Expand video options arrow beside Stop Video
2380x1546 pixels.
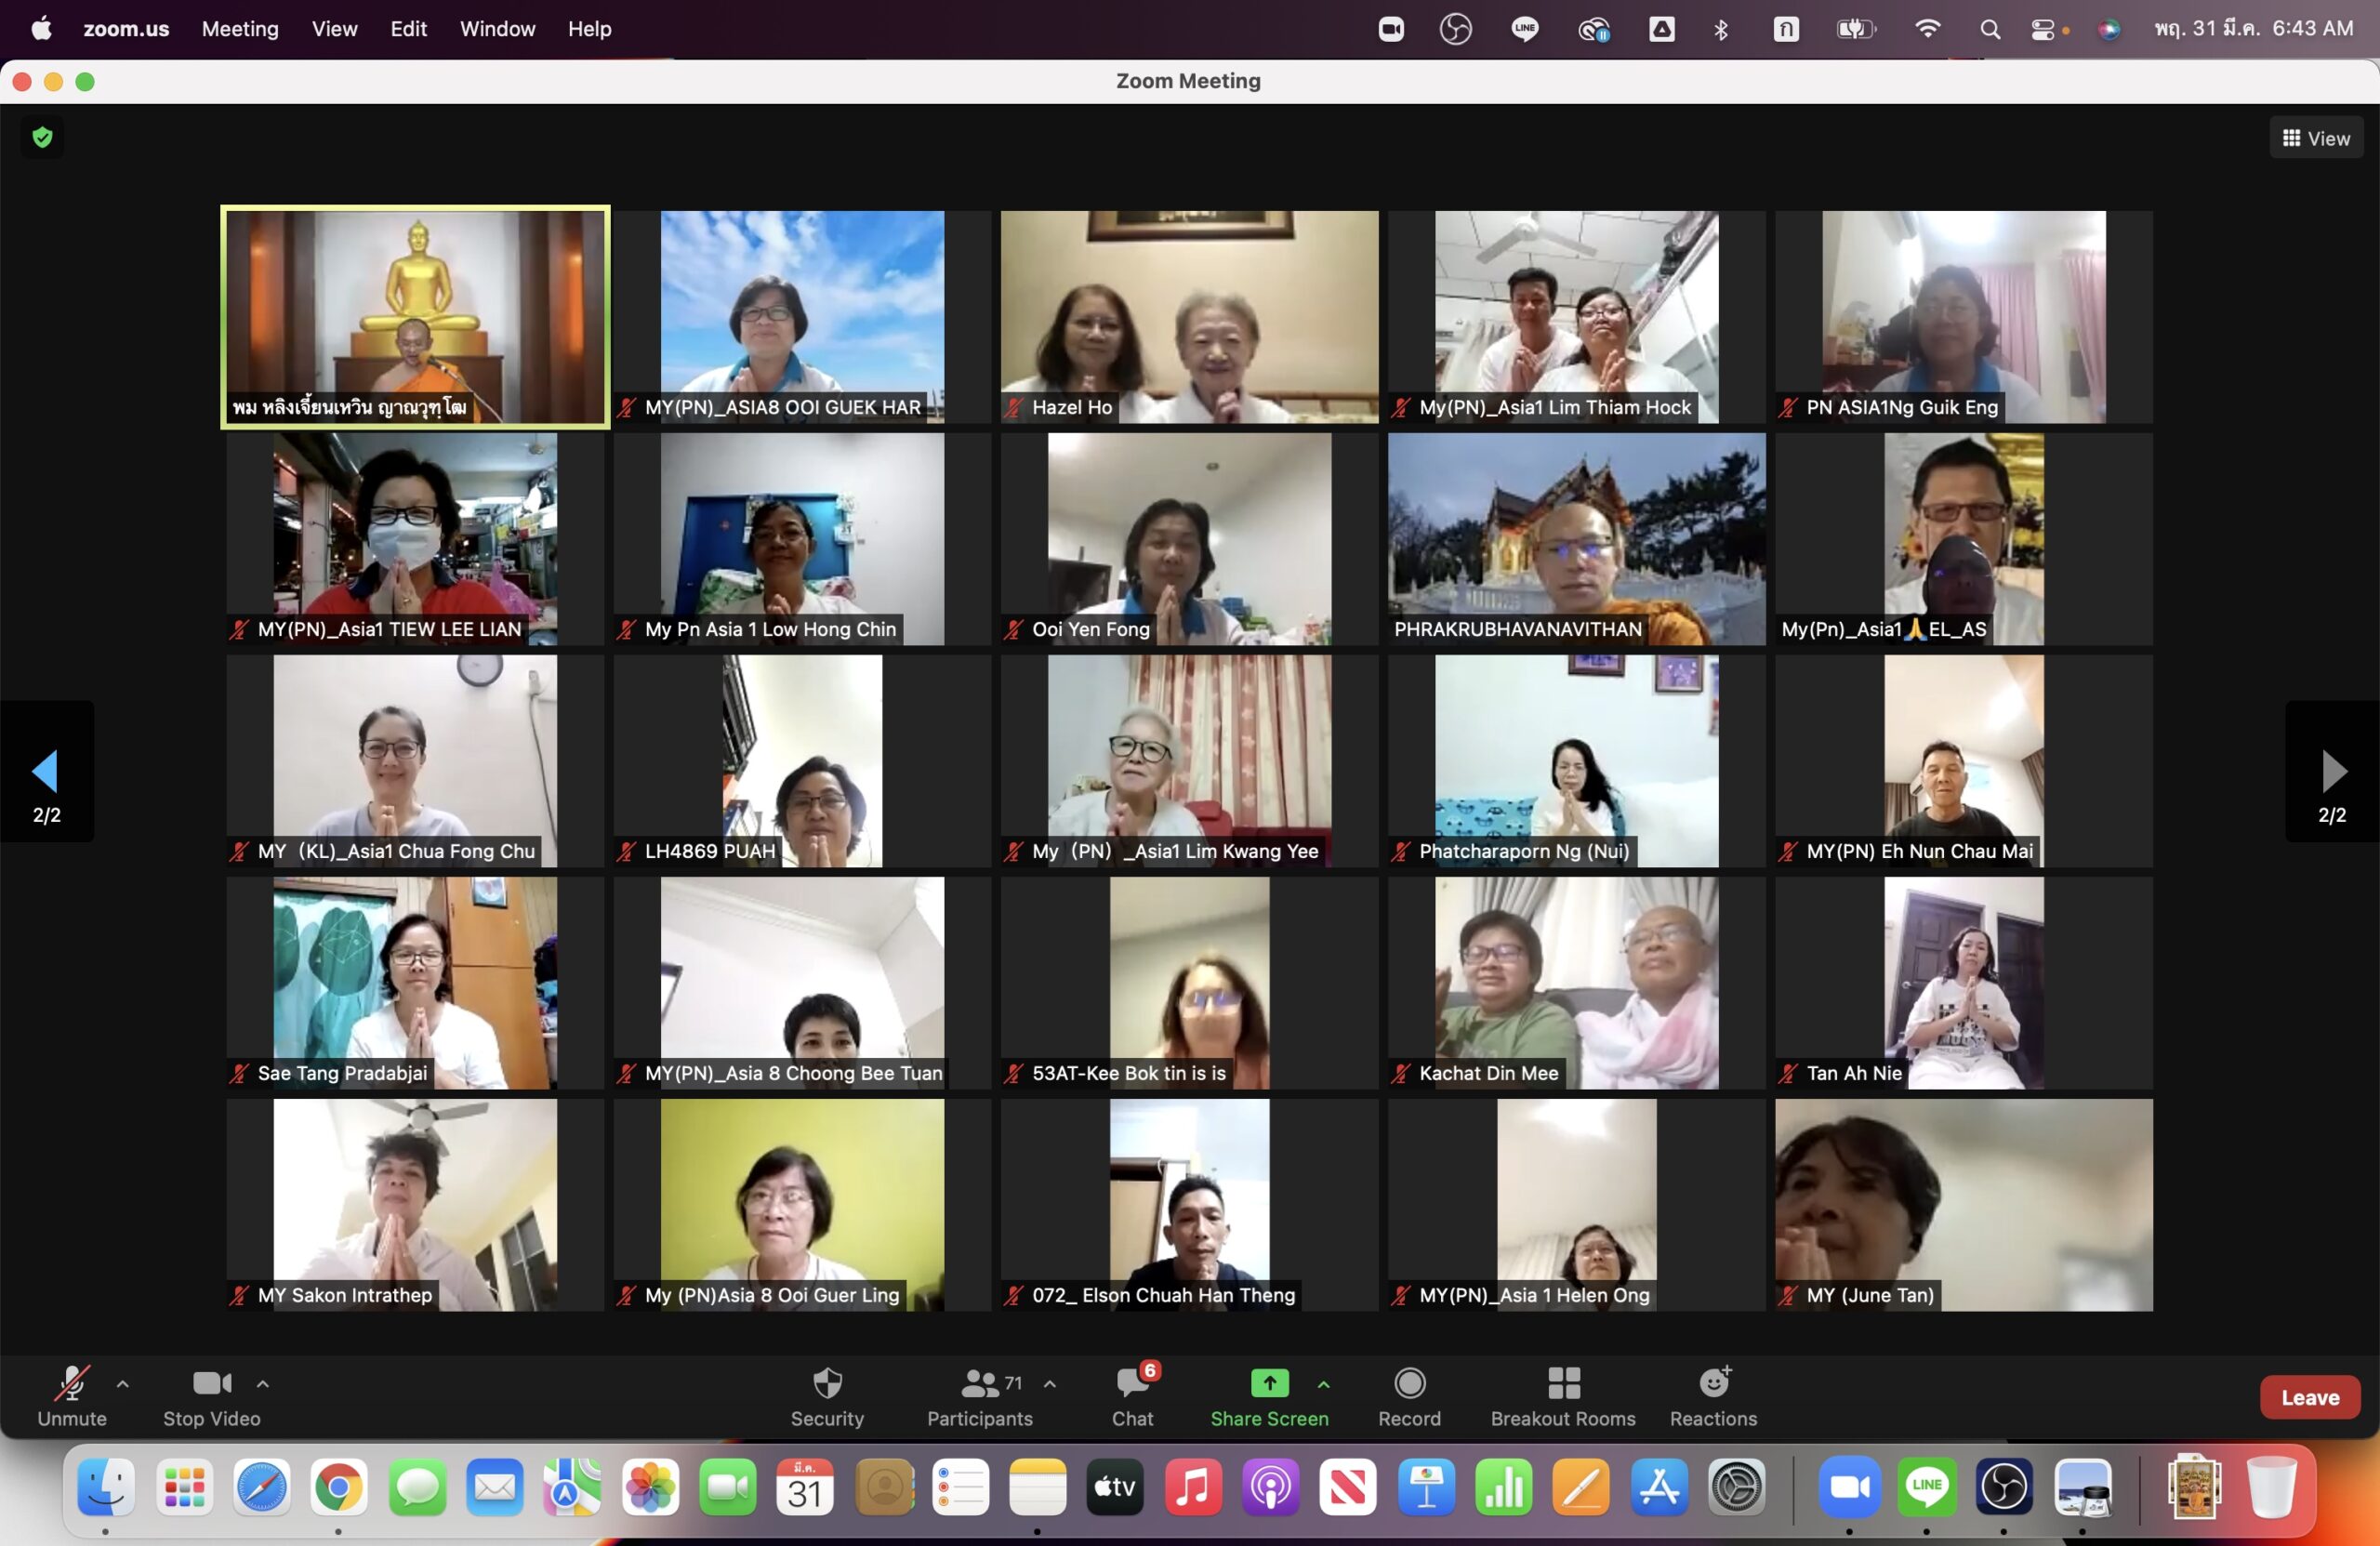coord(263,1385)
